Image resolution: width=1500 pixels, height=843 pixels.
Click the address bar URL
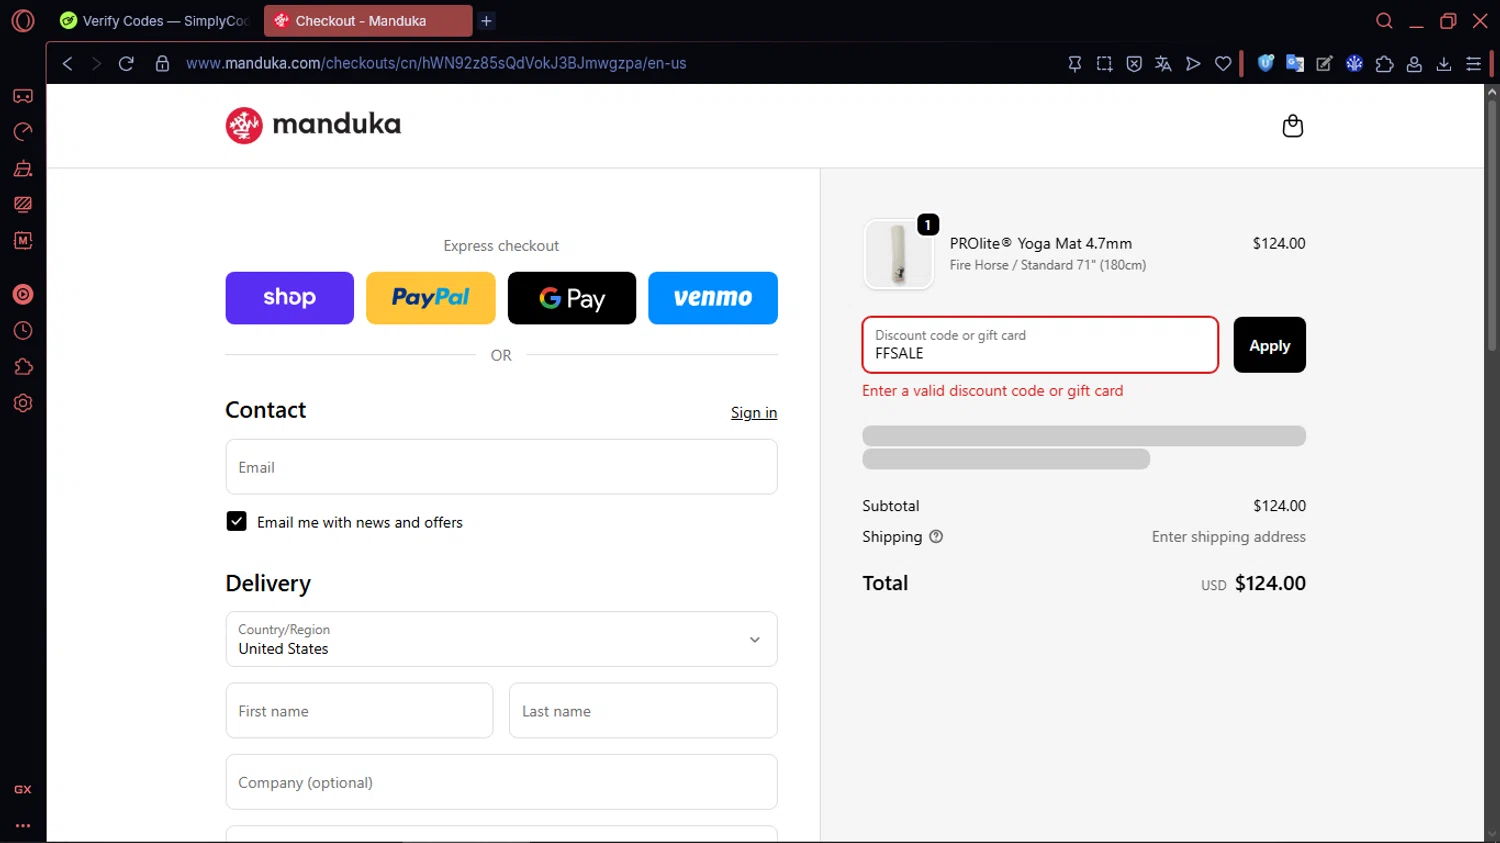pos(436,63)
